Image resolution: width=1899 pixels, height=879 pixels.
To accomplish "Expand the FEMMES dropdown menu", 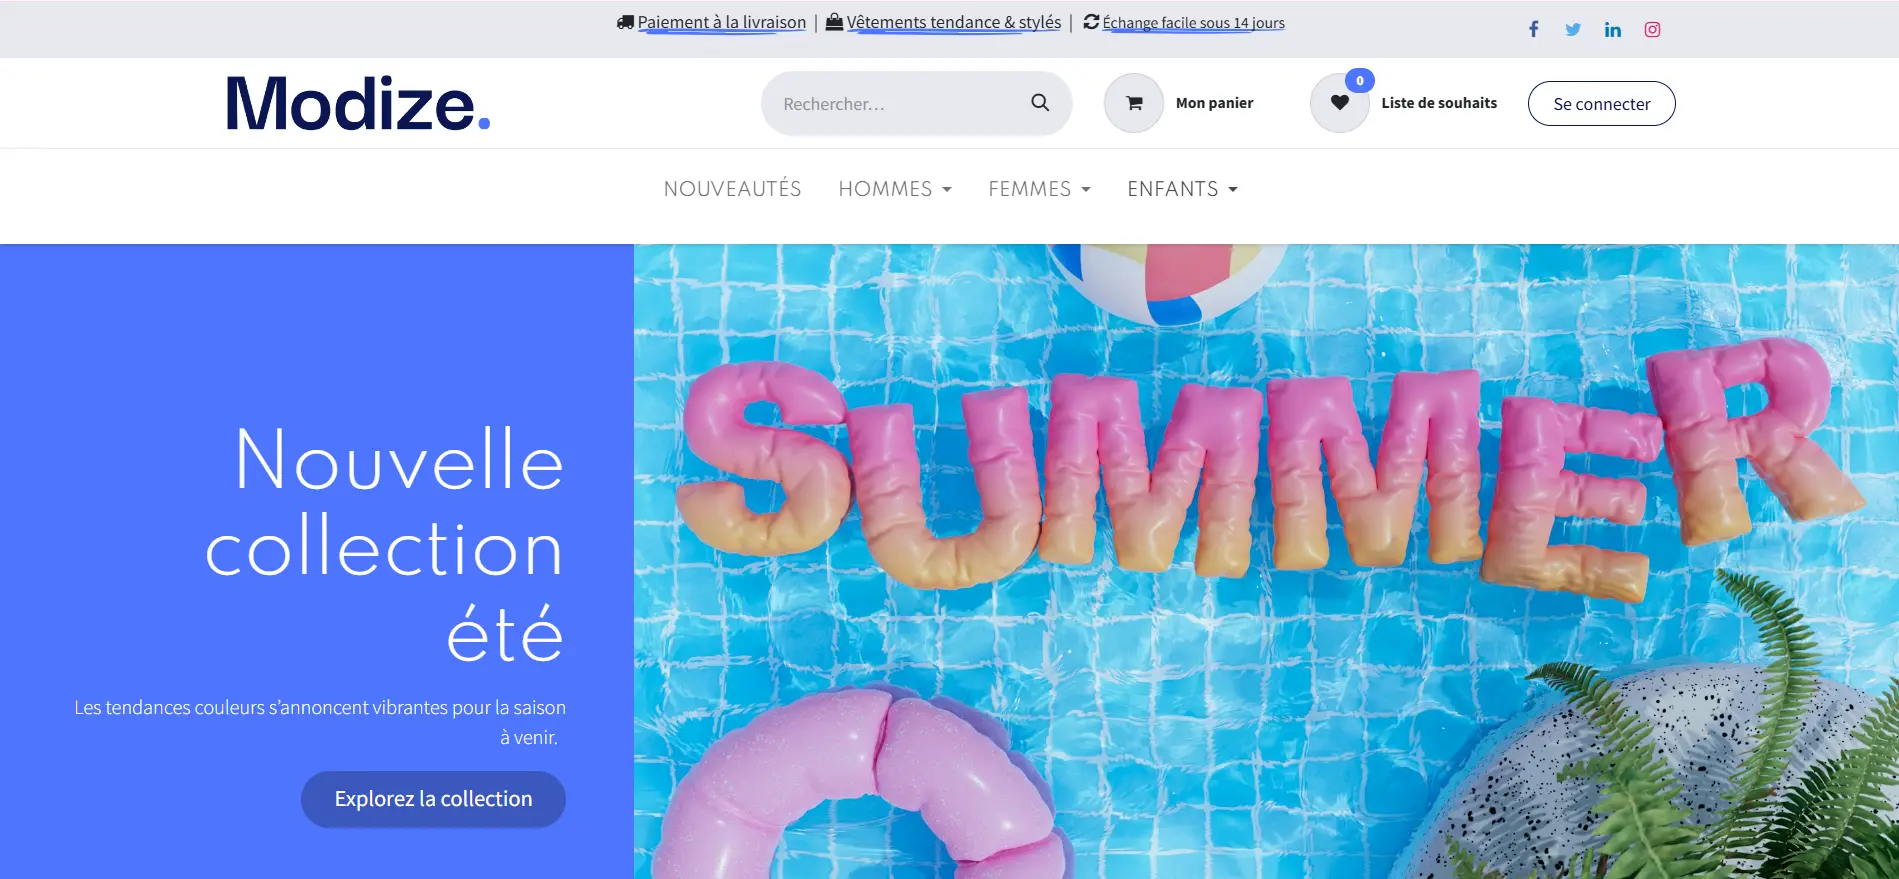I will [x=1039, y=189].
